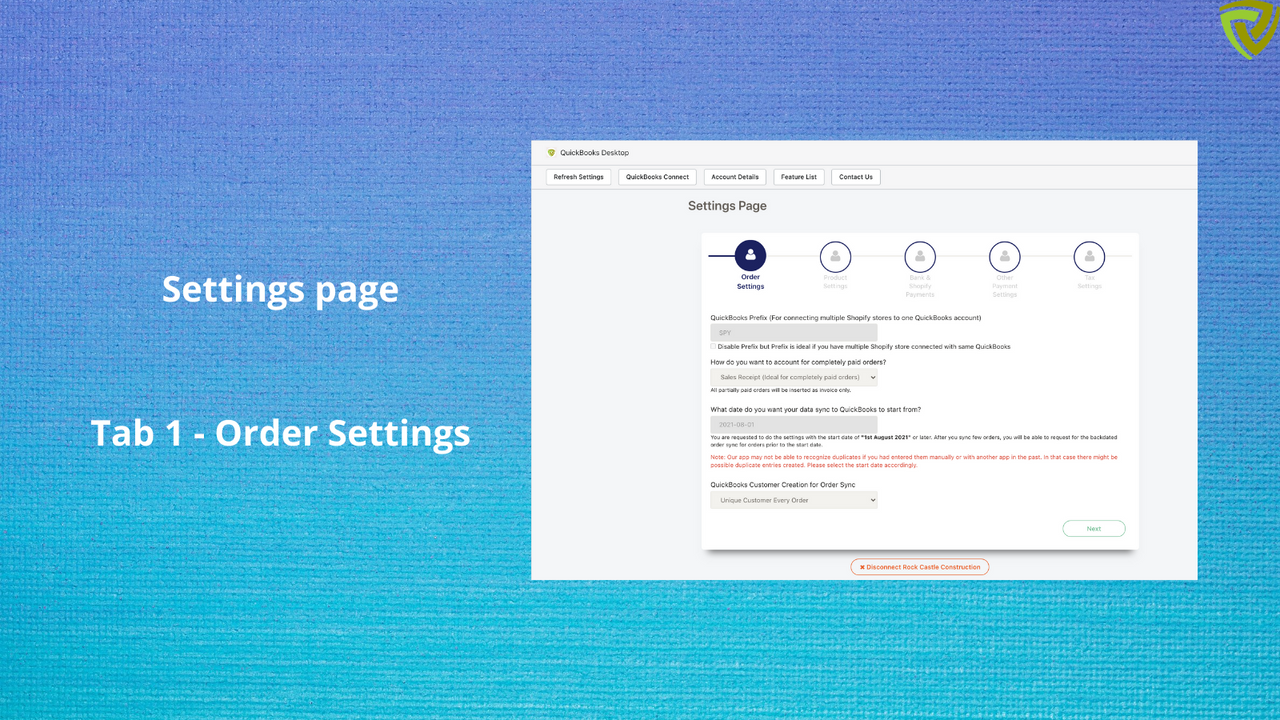Click Contact Us
The width and height of the screenshot is (1280, 720).
pyautogui.click(x=856, y=177)
